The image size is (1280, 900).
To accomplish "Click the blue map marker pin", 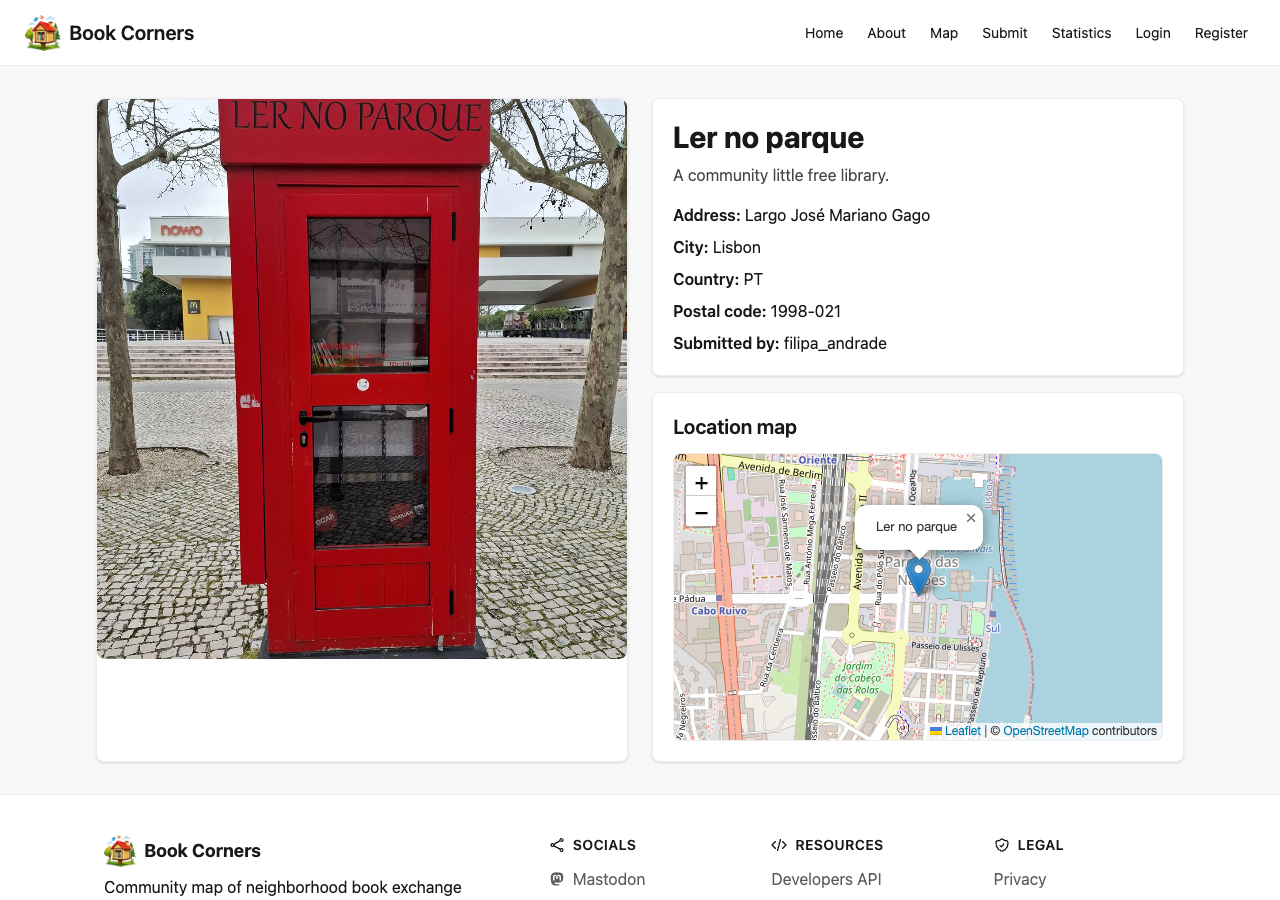I will pyautogui.click(x=918, y=576).
